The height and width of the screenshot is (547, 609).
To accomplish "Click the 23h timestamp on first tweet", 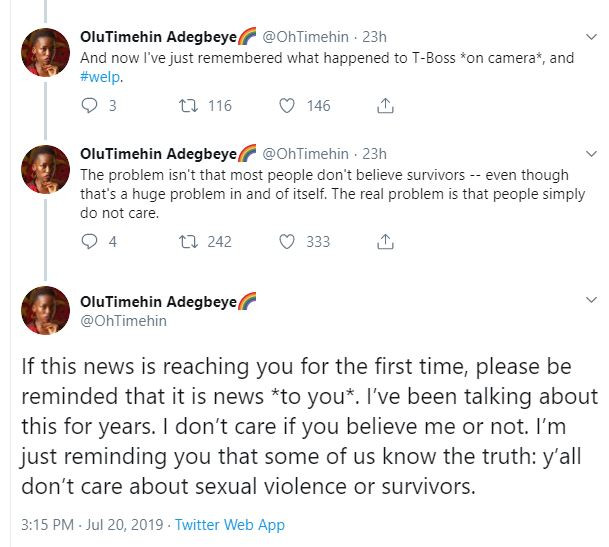I will [373, 38].
